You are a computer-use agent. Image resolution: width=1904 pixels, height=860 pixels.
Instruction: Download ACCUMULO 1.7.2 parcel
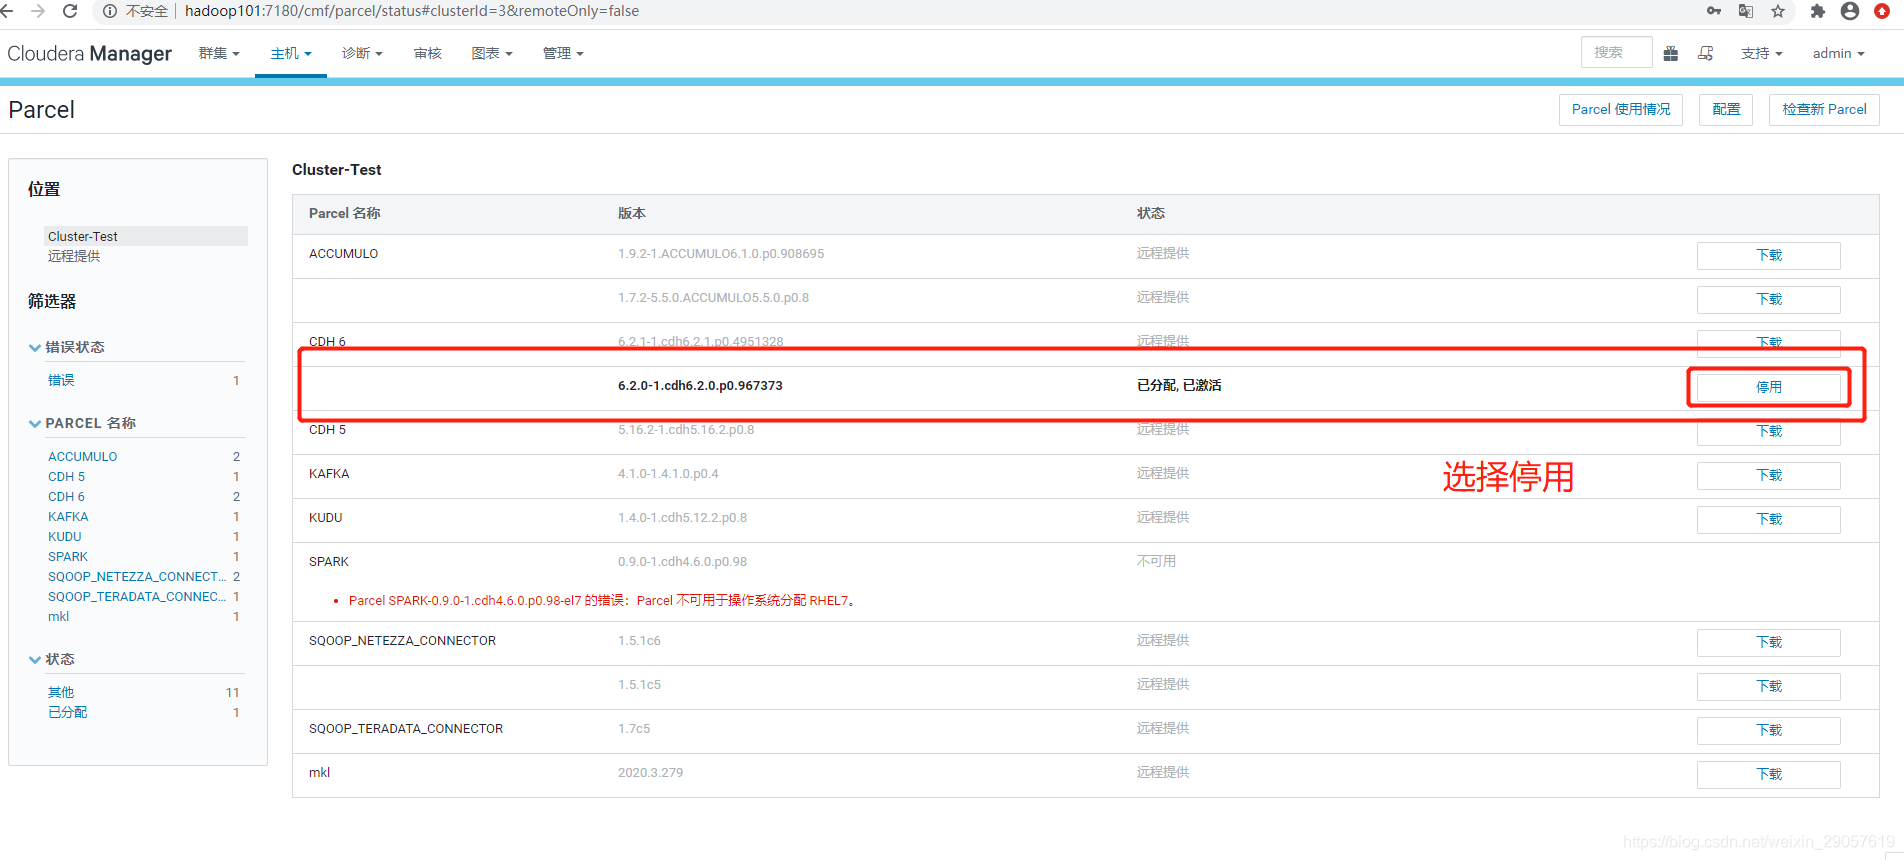click(x=1769, y=299)
